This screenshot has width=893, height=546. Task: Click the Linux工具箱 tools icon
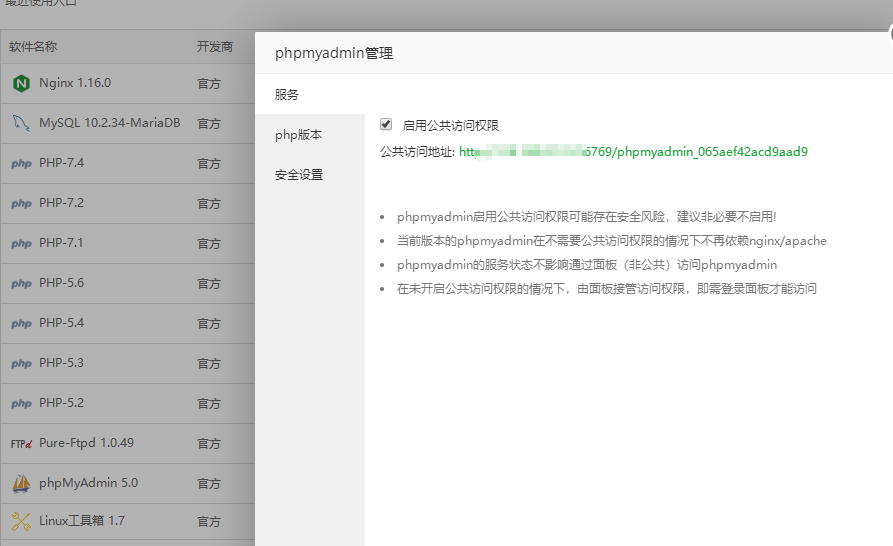[21, 521]
